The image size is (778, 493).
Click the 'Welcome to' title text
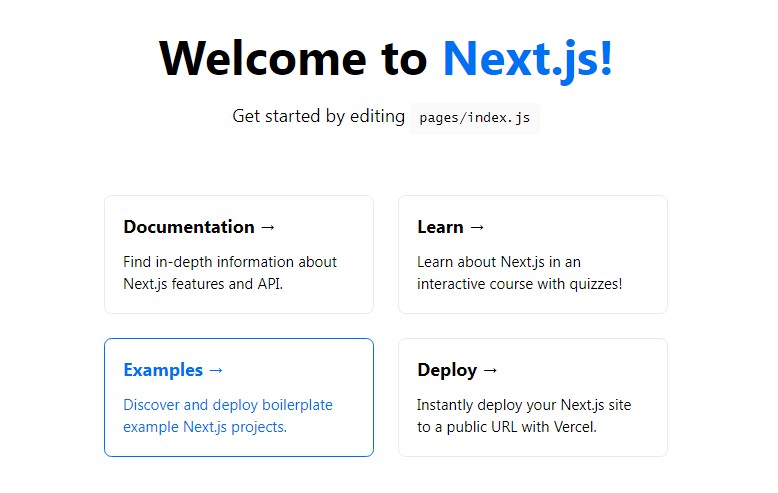click(292, 58)
